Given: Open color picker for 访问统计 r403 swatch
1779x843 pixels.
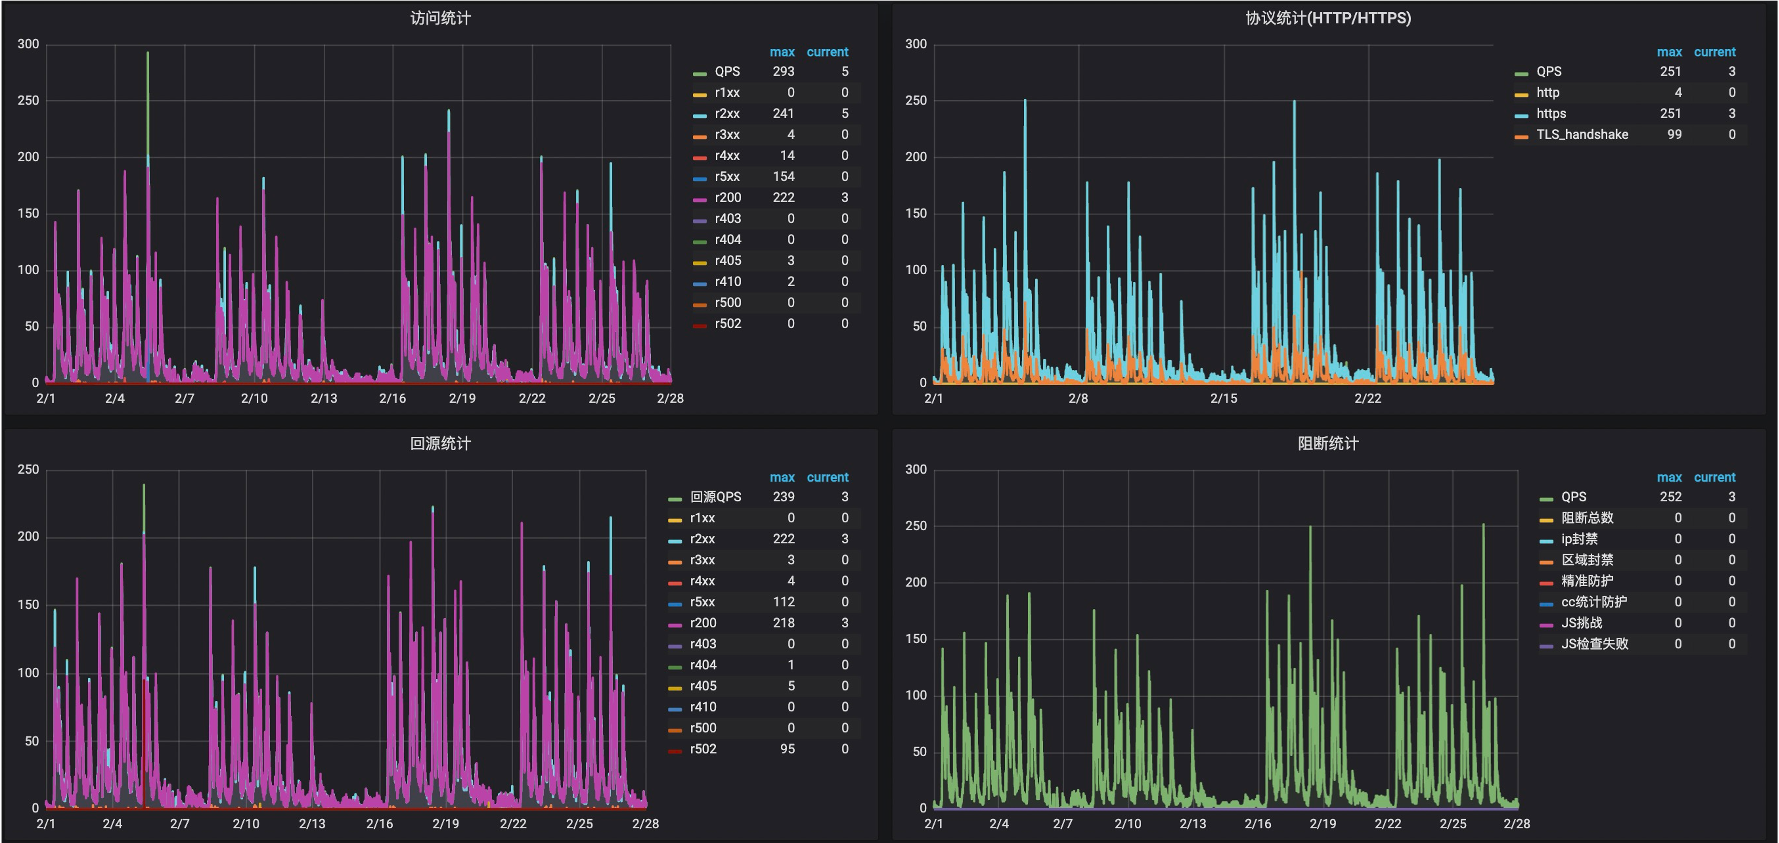Looking at the screenshot, I should 700,221.
